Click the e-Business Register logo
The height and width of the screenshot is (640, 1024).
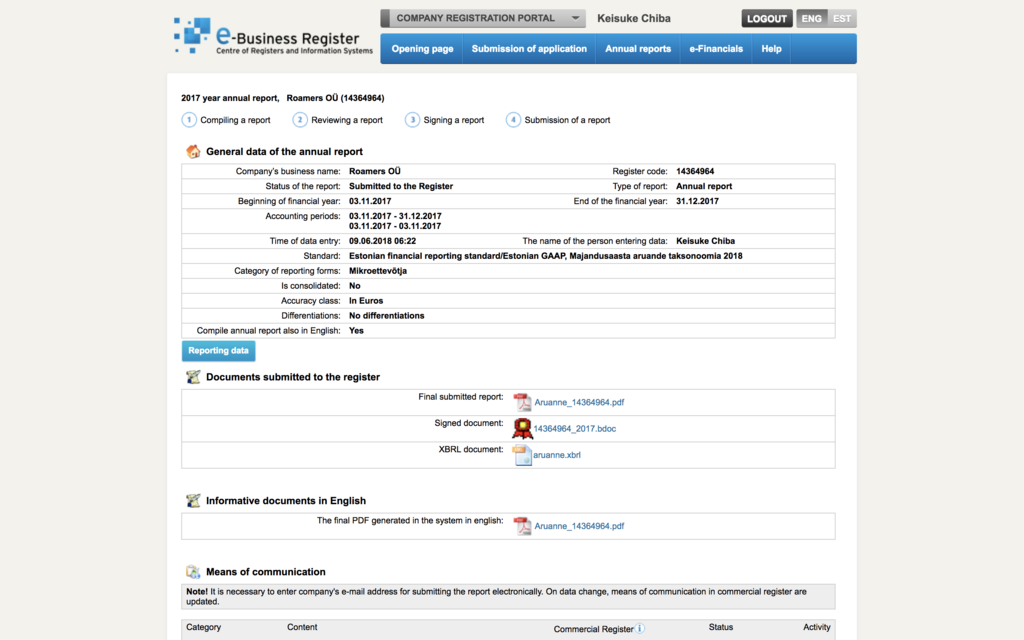[273, 37]
